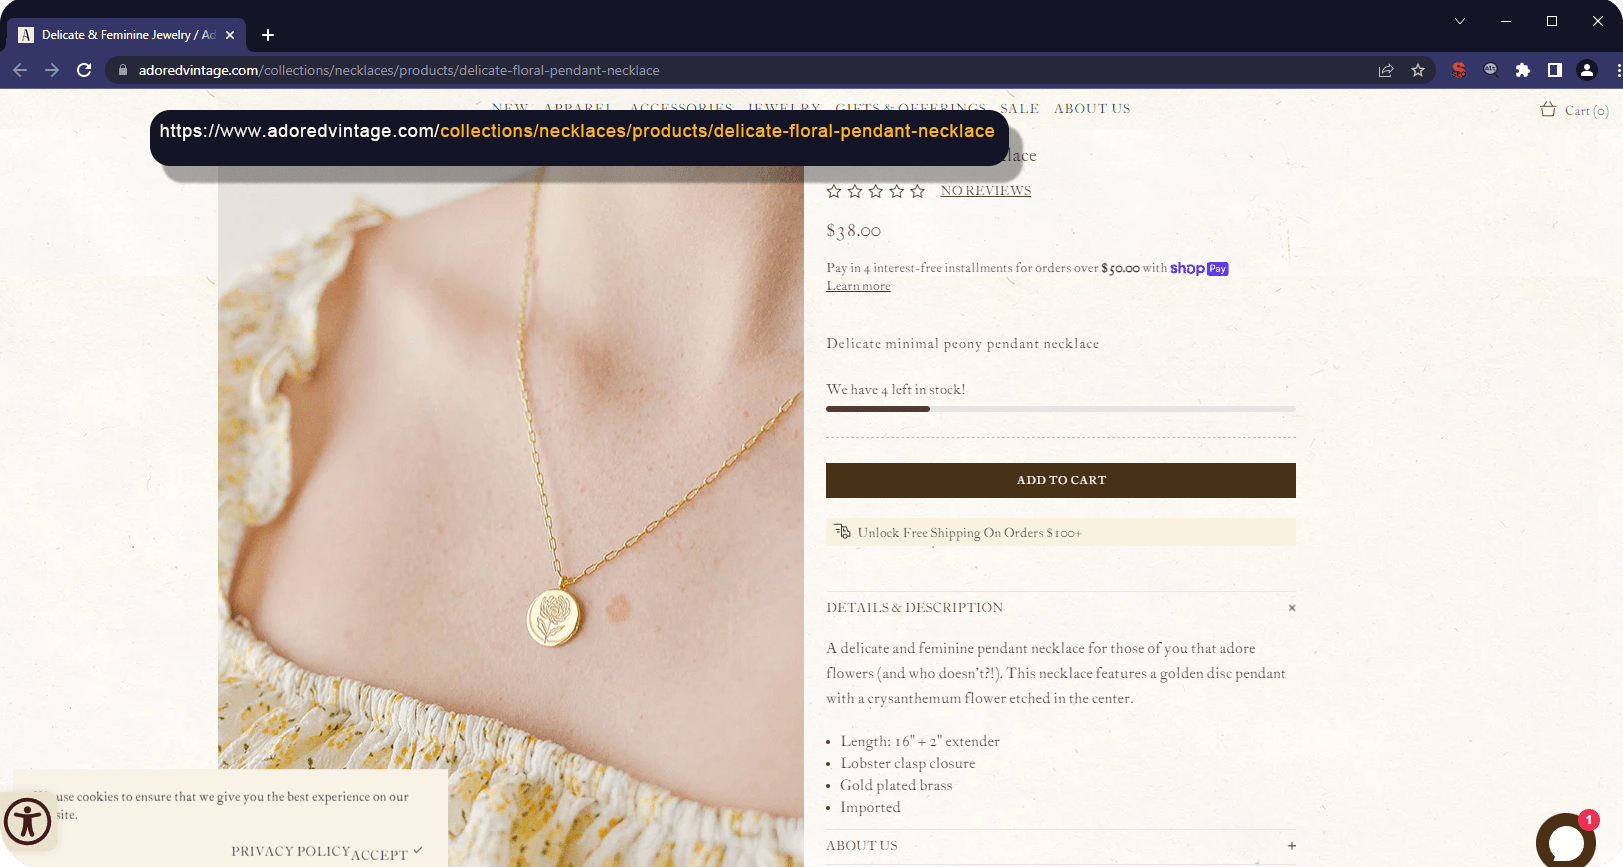Open tab search dropdown arrow
The height and width of the screenshot is (867, 1623).
pyautogui.click(x=1460, y=21)
